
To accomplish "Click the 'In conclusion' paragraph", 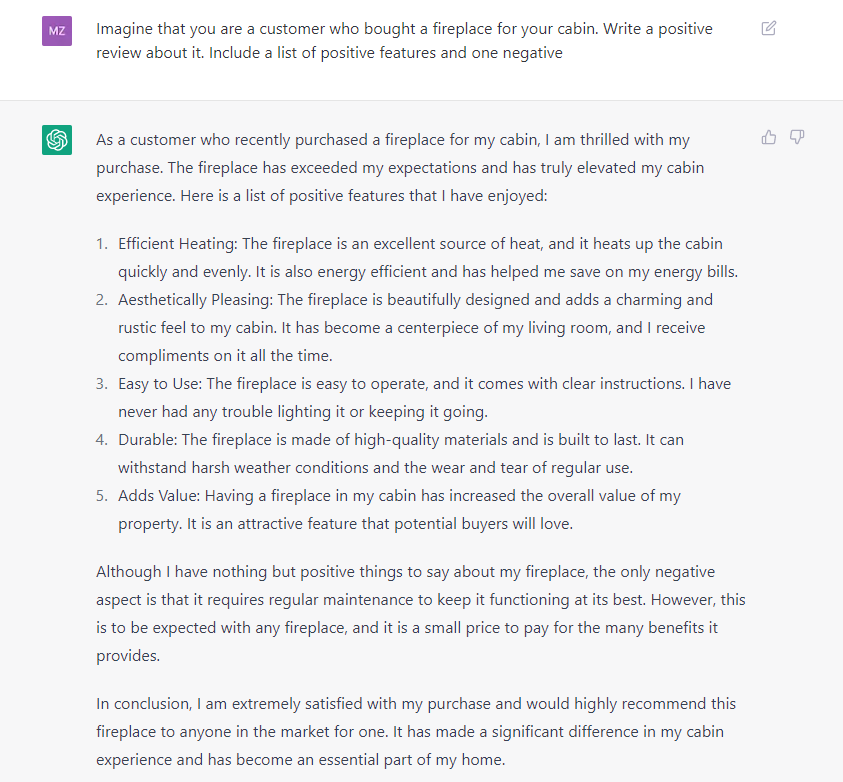I will [416, 731].
